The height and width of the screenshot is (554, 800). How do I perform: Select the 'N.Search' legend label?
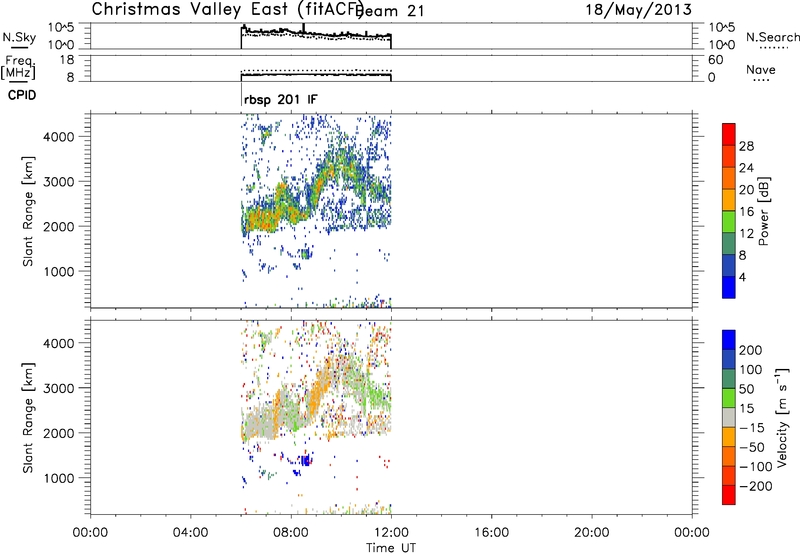click(773, 37)
